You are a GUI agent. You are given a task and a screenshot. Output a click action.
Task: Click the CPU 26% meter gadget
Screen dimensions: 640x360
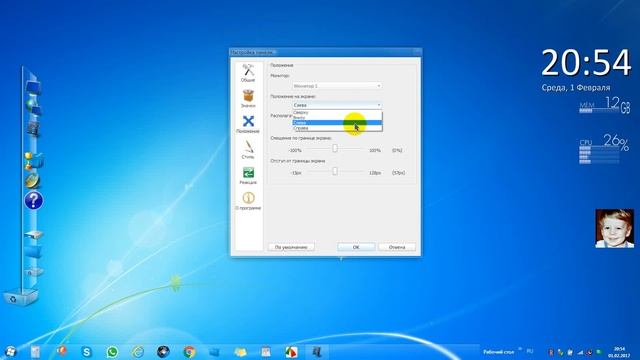[603, 149]
